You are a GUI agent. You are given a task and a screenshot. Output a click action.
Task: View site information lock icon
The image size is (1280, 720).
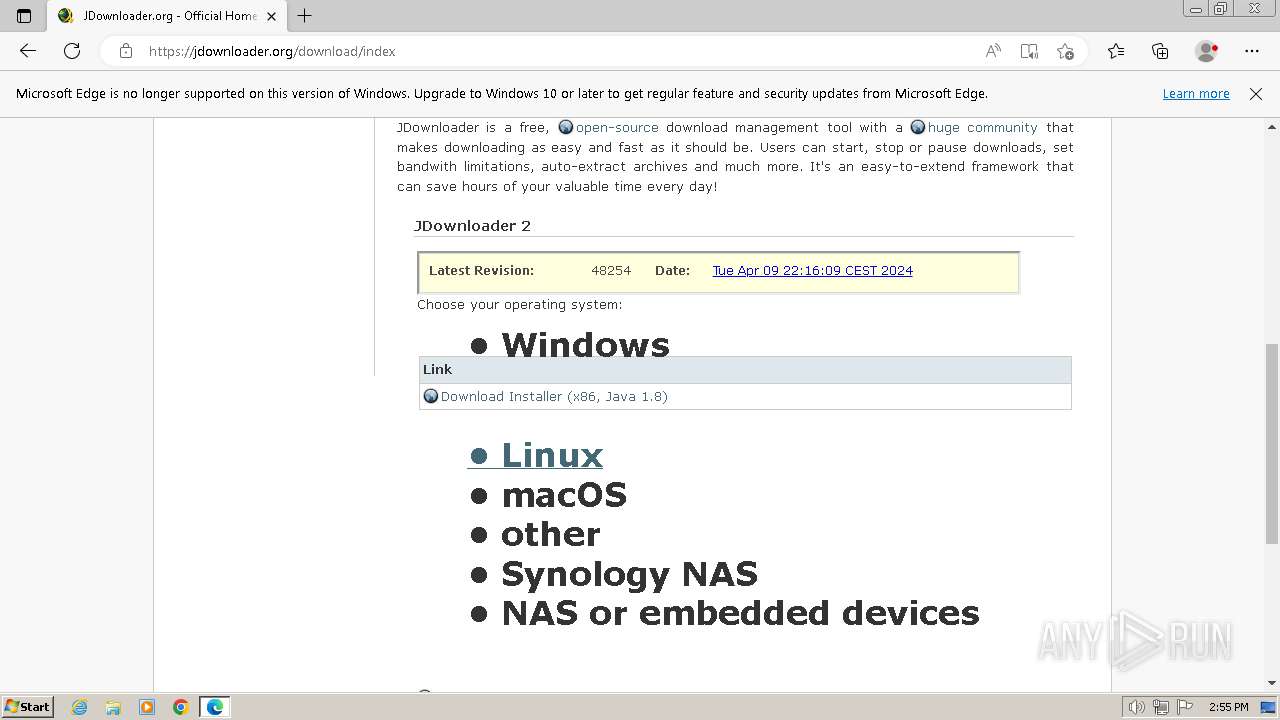(x=126, y=51)
